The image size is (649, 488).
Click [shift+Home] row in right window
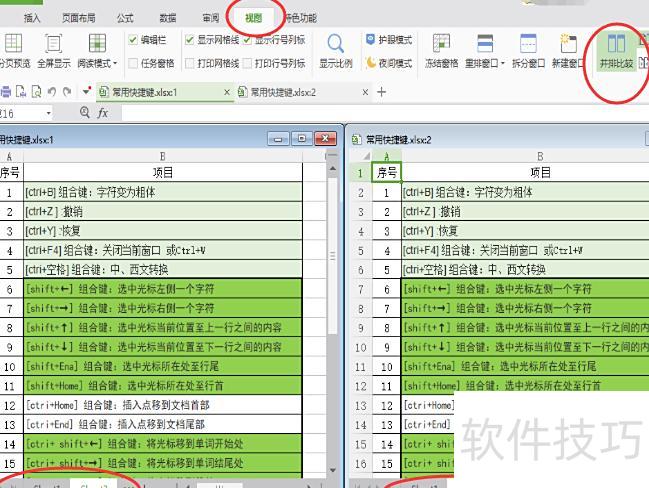click(x=525, y=384)
